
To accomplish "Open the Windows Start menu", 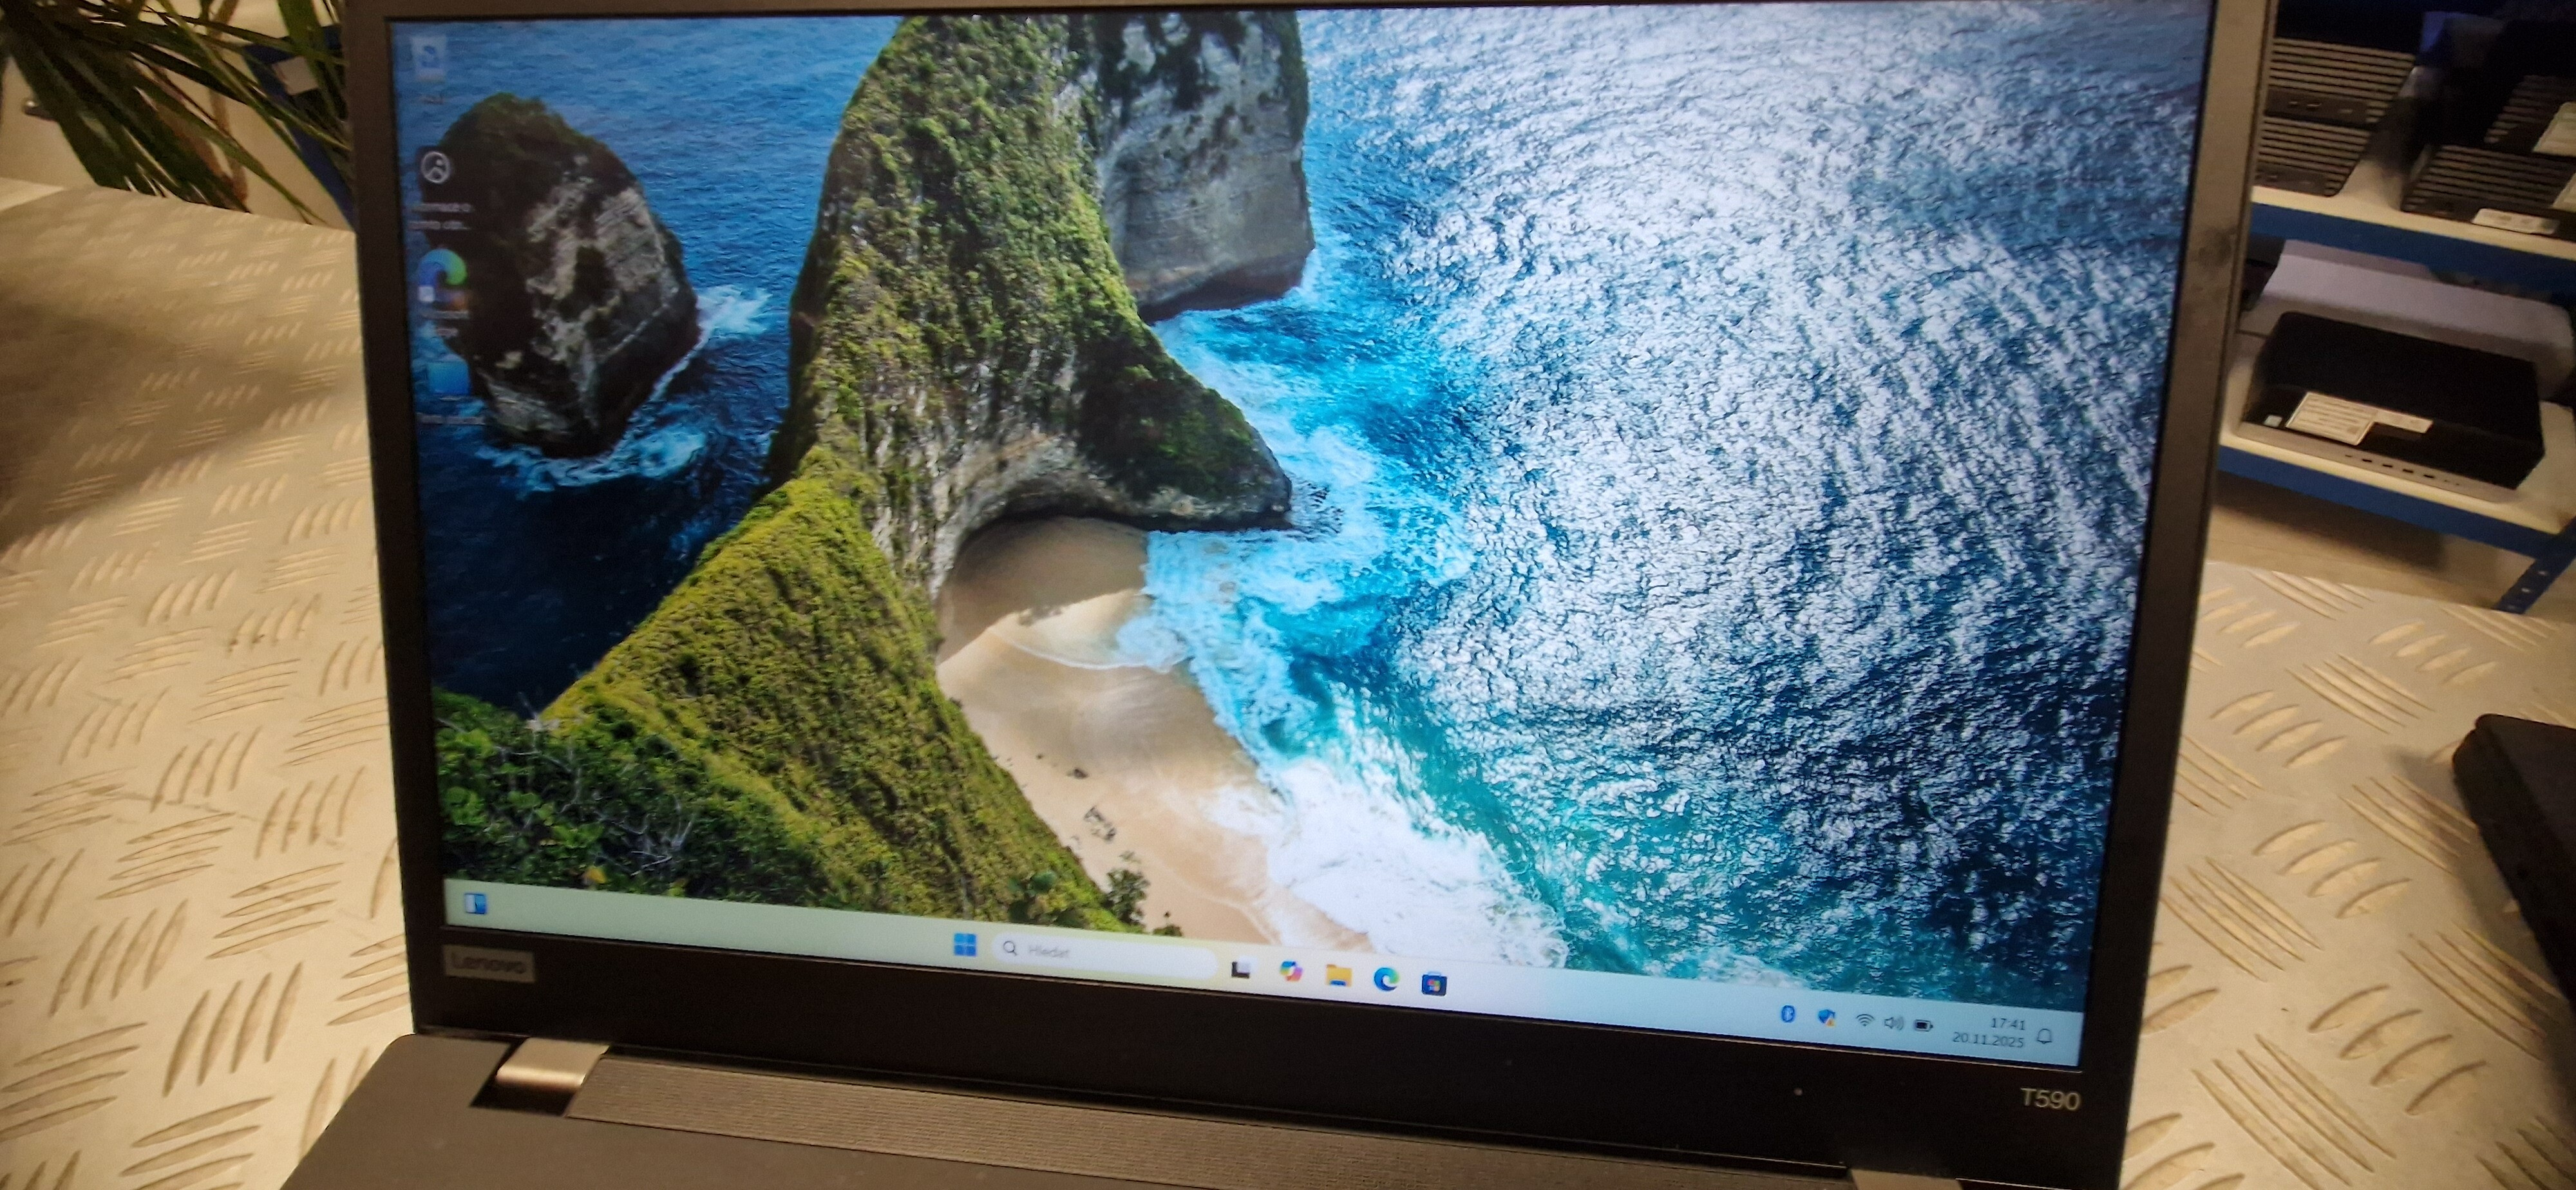I will point(965,944).
